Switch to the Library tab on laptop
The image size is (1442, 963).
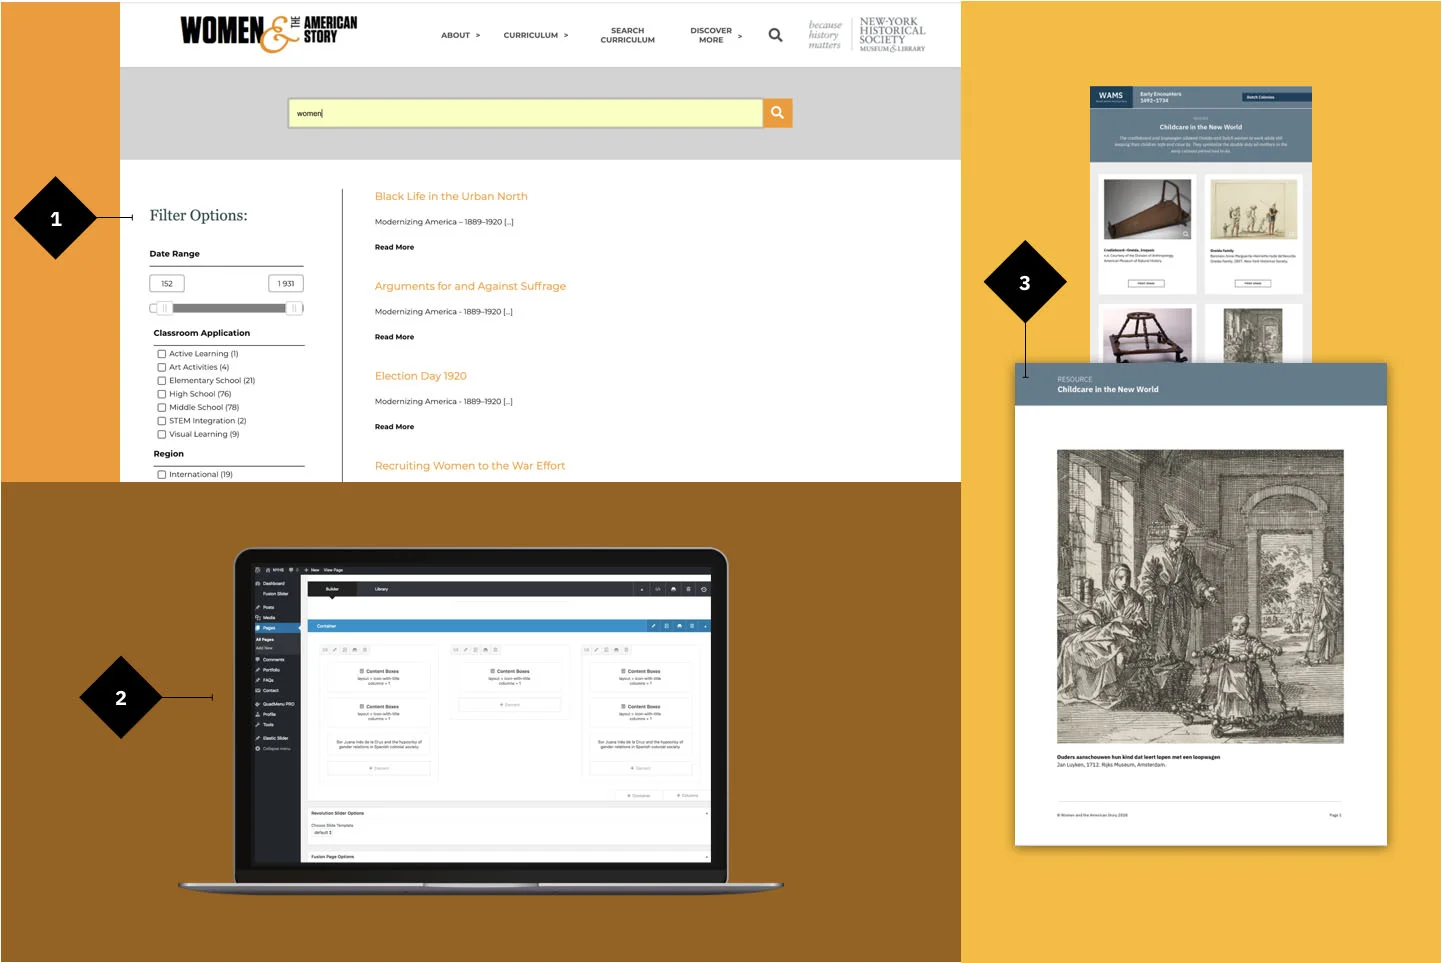[x=381, y=589]
